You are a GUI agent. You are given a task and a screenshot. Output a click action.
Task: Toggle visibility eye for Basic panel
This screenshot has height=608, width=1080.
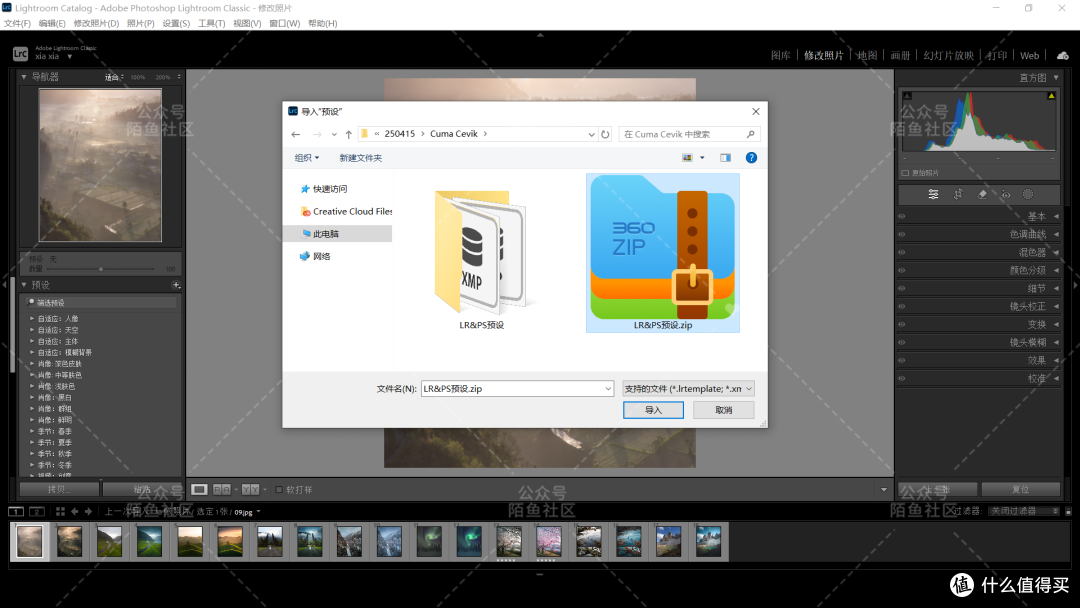tap(902, 216)
